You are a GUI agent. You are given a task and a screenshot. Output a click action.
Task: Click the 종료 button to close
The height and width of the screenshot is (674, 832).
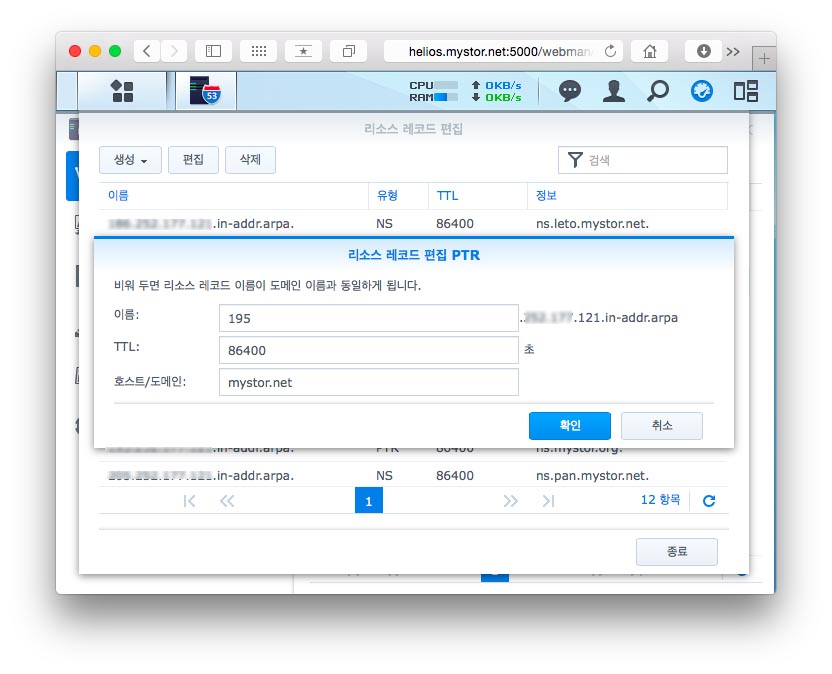point(676,552)
